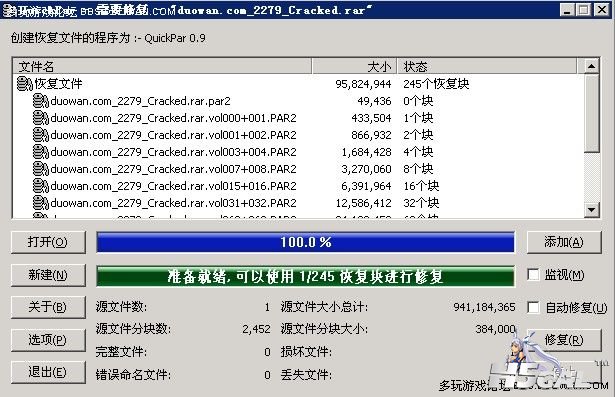Click the icon of duowan.com_2279_Cracked.rar.par2 file
Screen dimensions: 615x397
[x=41, y=101]
